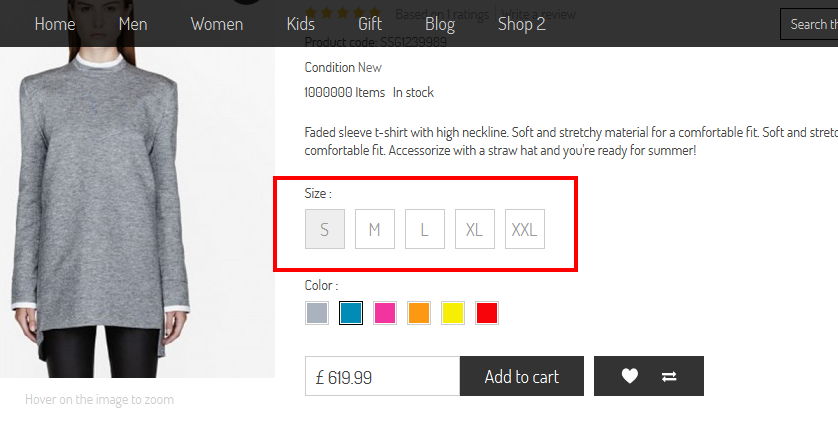Select size XL option
The height and width of the screenshot is (424, 838).
(475, 229)
